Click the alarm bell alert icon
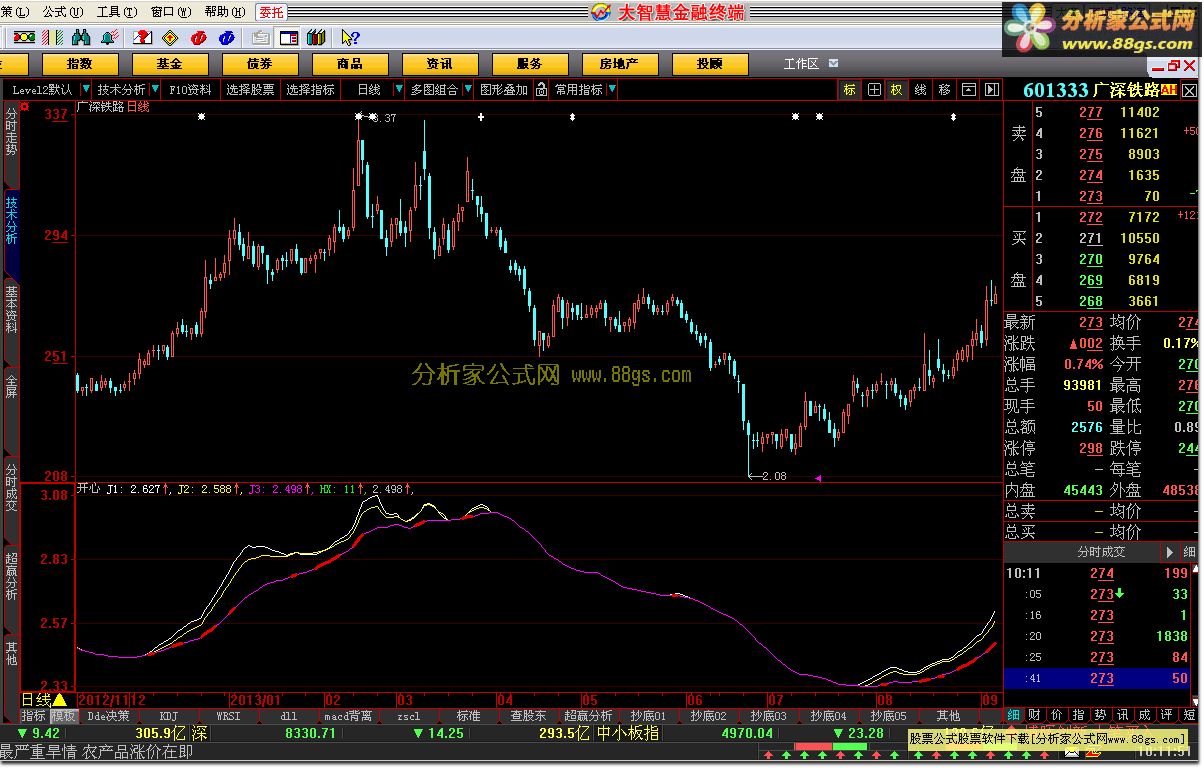This screenshot has height=768, width=1204. pyautogui.click(x=110, y=37)
